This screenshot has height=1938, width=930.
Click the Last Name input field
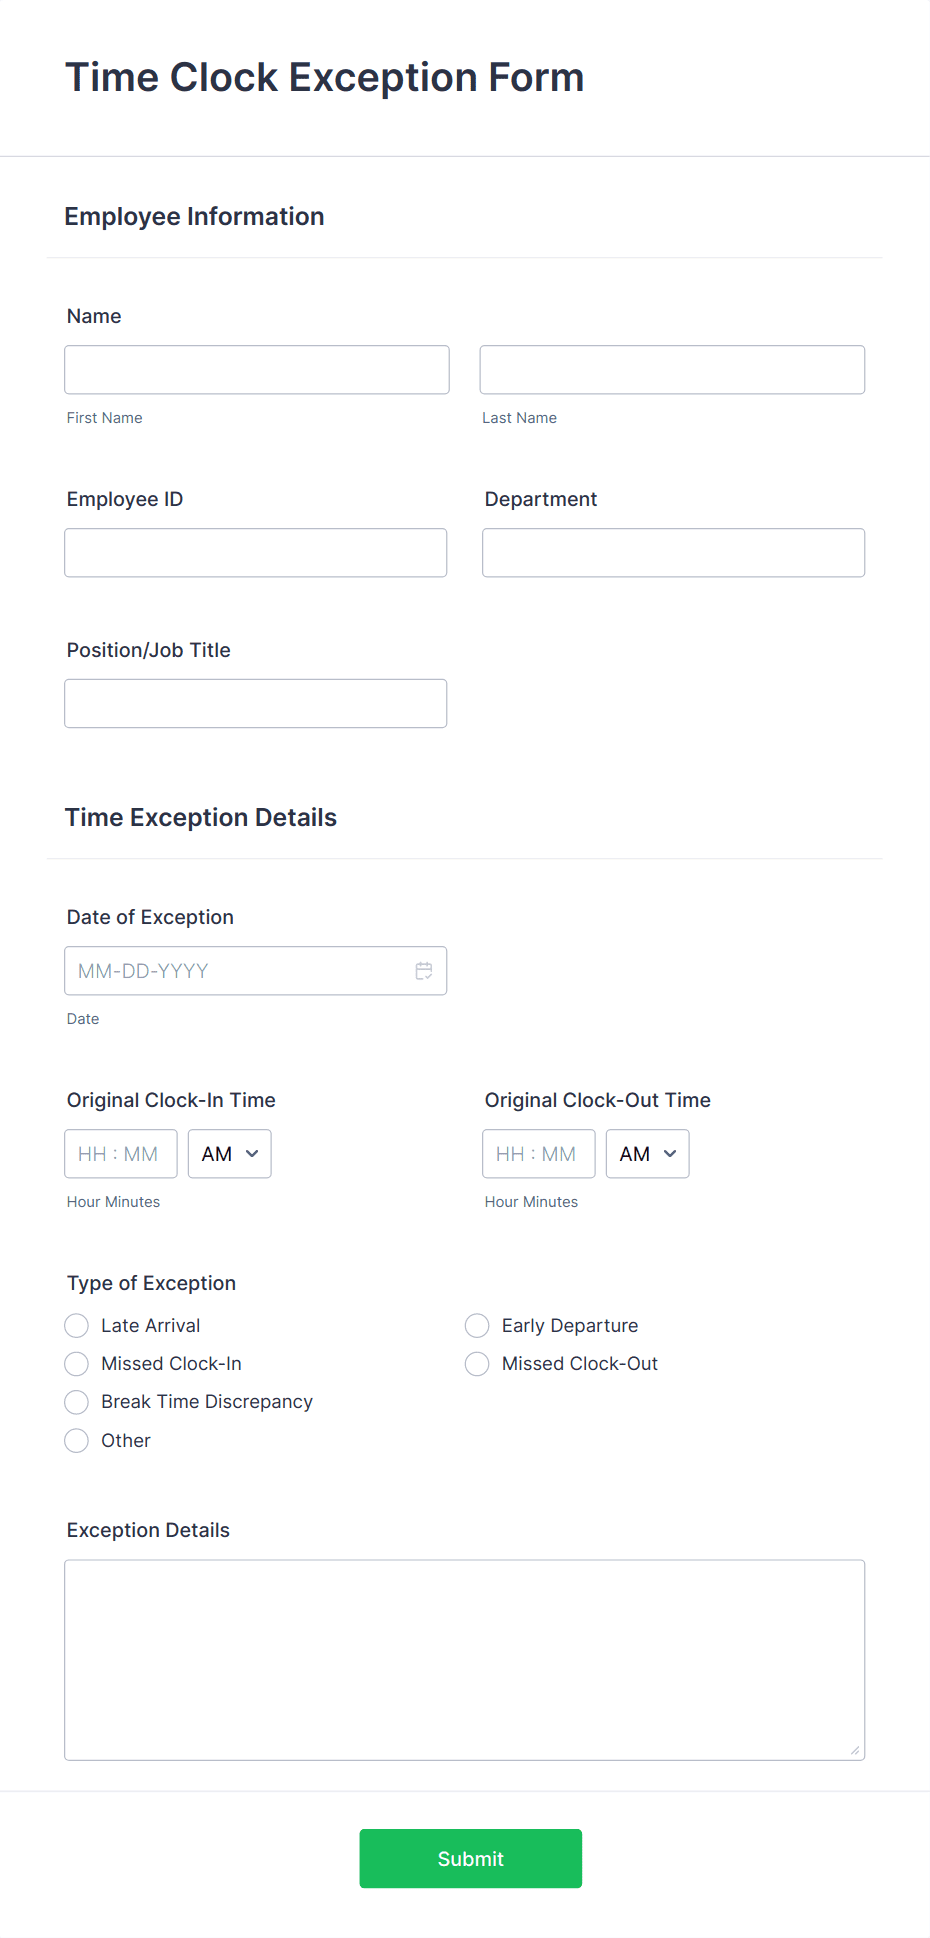(x=671, y=369)
